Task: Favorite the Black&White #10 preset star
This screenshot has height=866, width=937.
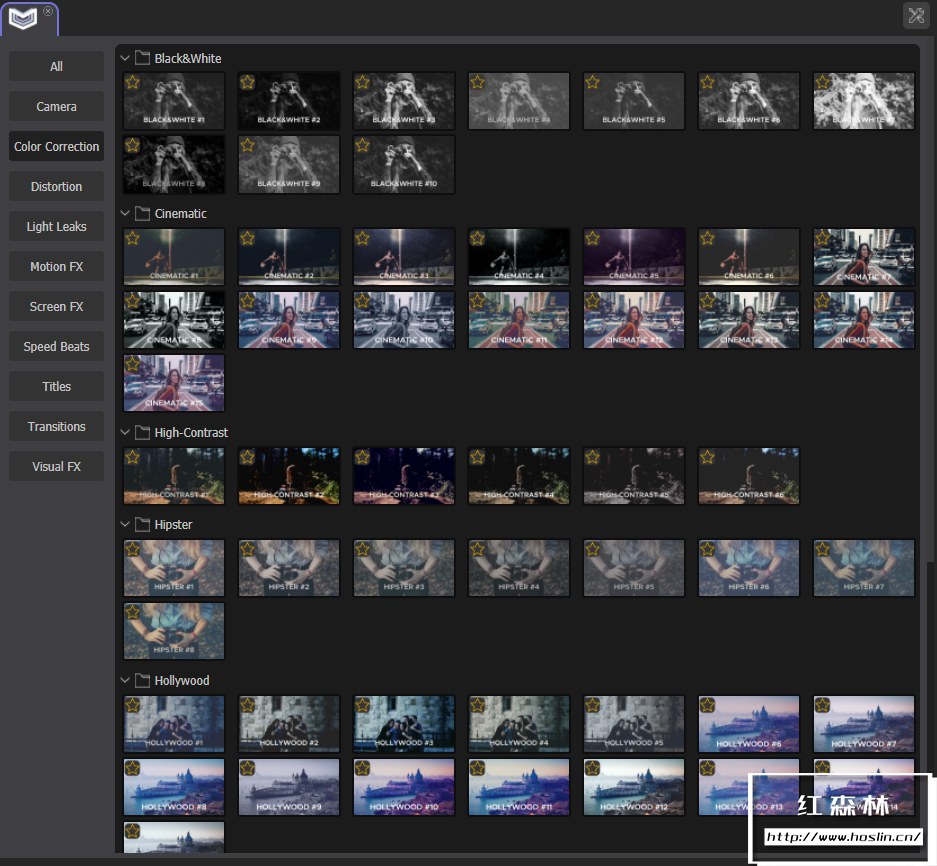Action: (362, 145)
